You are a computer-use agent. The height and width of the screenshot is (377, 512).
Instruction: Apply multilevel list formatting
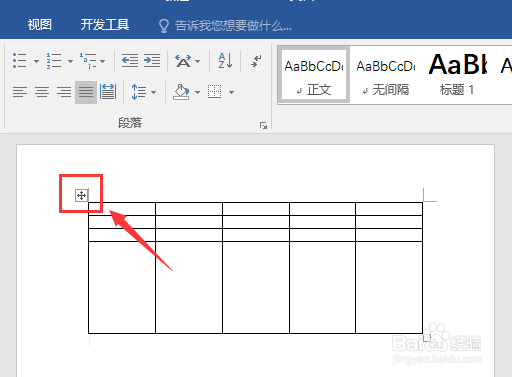88,61
